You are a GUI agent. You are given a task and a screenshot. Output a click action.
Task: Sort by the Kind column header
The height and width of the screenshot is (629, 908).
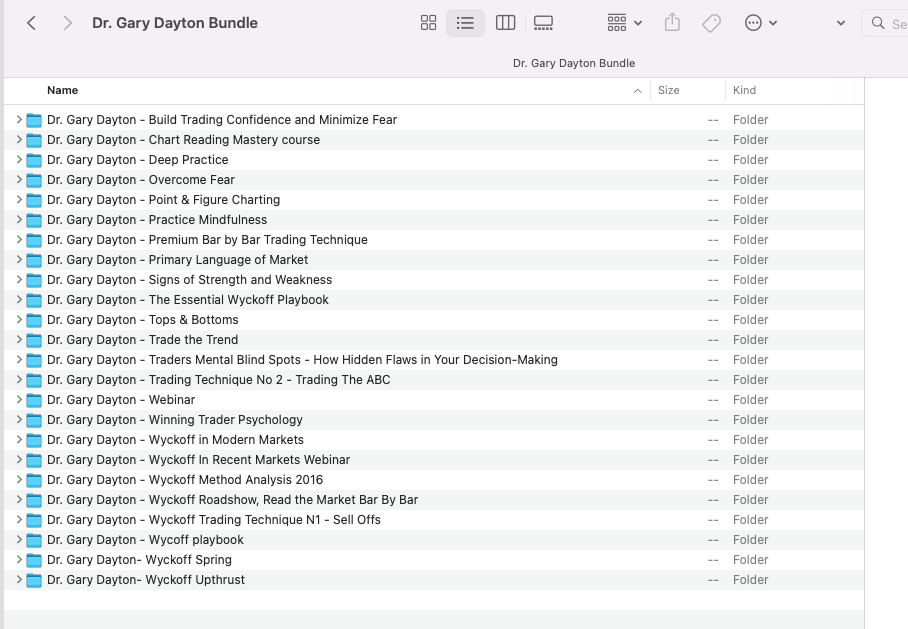point(744,90)
